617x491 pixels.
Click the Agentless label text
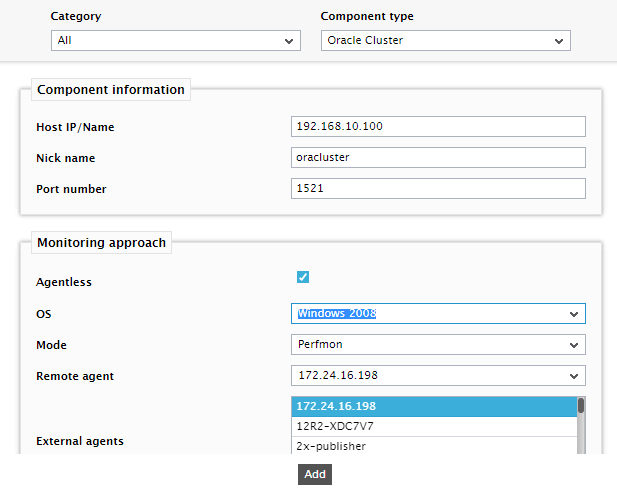coord(64,282)
